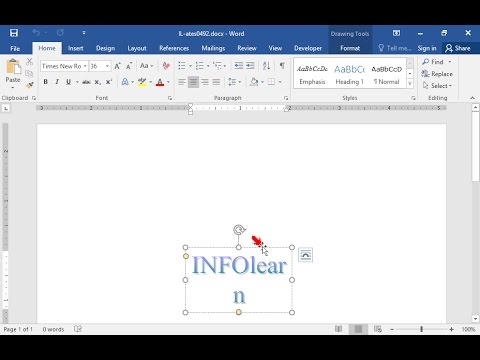Open the File menu
This screenshot has width=480, height=360.
pyautogui.click(x=15, y=48)
